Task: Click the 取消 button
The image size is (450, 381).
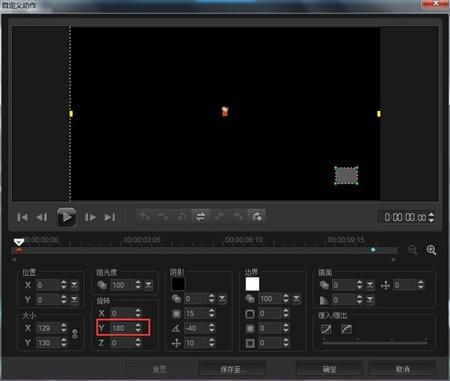Action: 403,369
